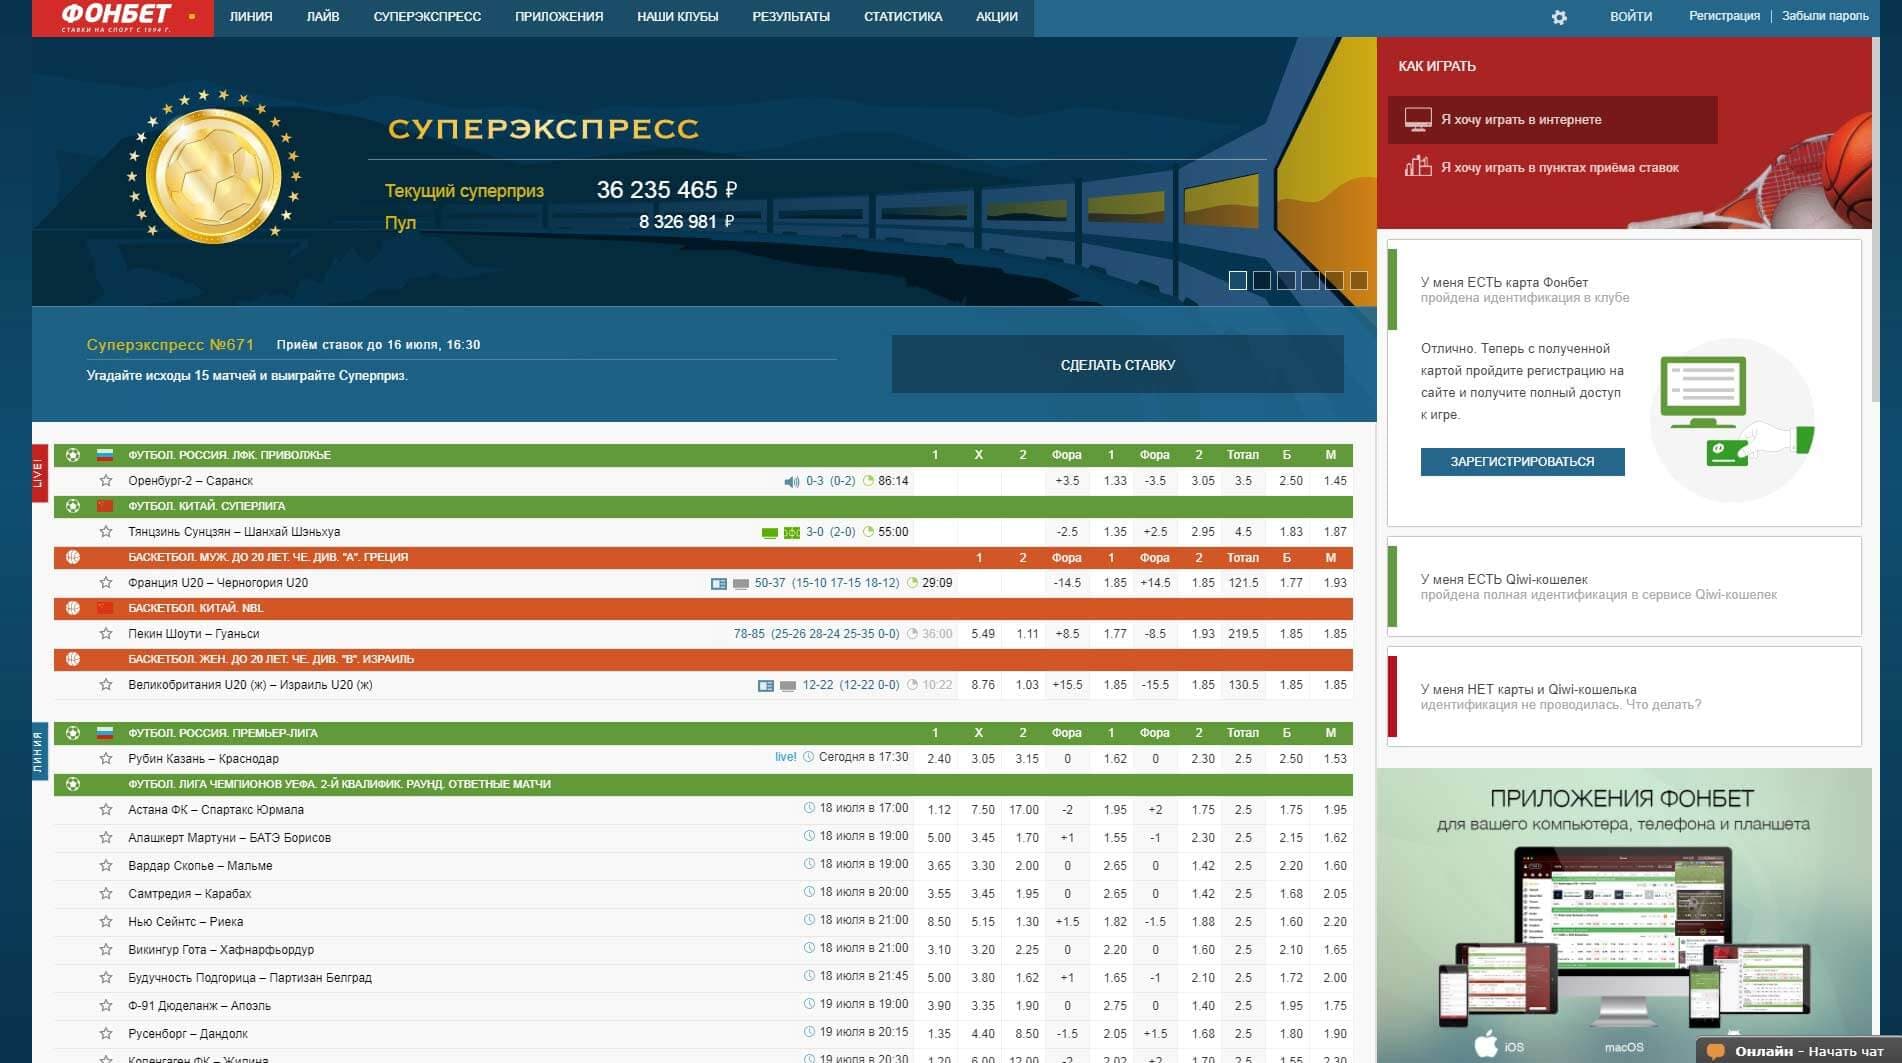Star the Вардар Скопье – Мальме match
The height and width of the screenshot is (1063, 1902).
click(x=106, y=866)
